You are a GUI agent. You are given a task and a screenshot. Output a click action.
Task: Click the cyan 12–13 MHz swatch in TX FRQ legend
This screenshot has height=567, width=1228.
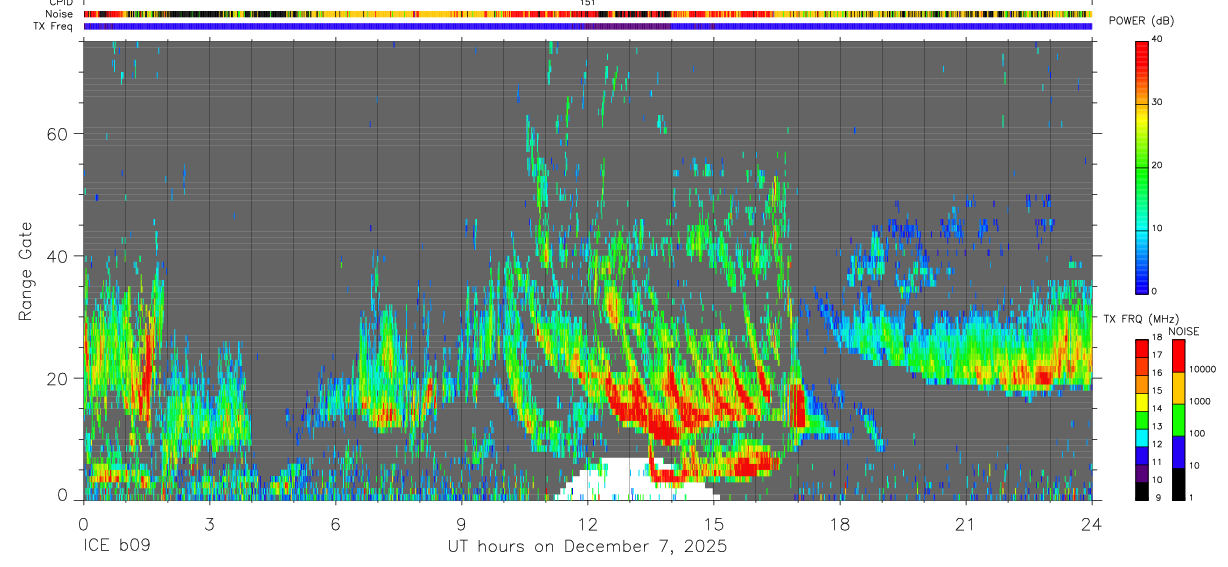coord(1142,437)
